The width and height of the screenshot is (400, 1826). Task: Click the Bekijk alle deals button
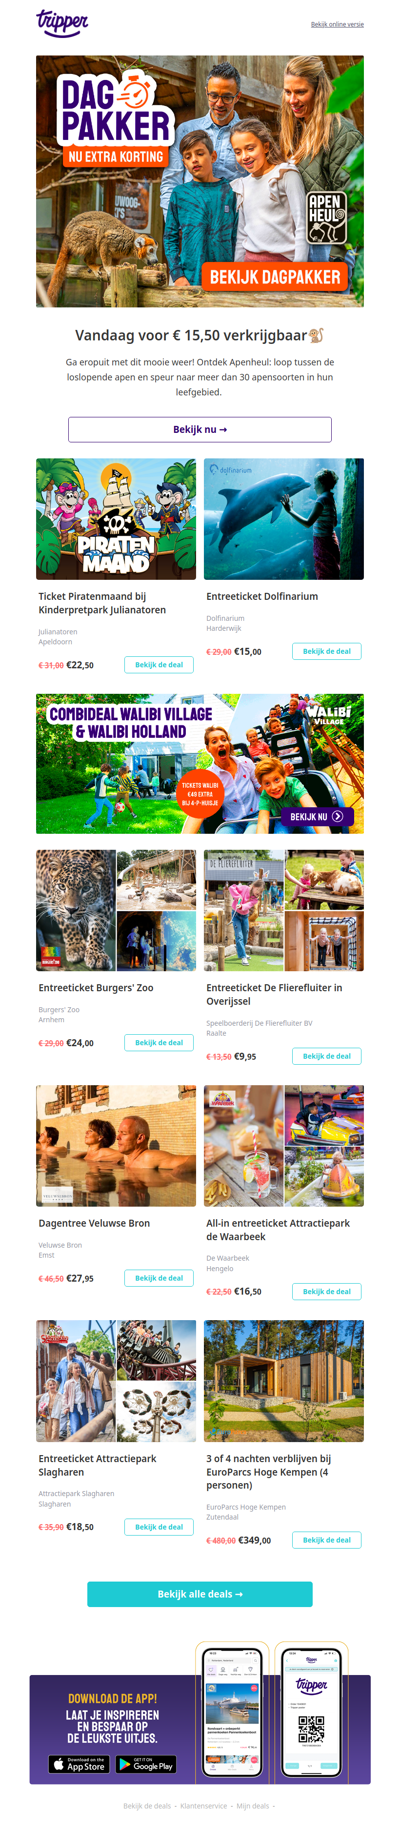click(x=200, y=1594)
